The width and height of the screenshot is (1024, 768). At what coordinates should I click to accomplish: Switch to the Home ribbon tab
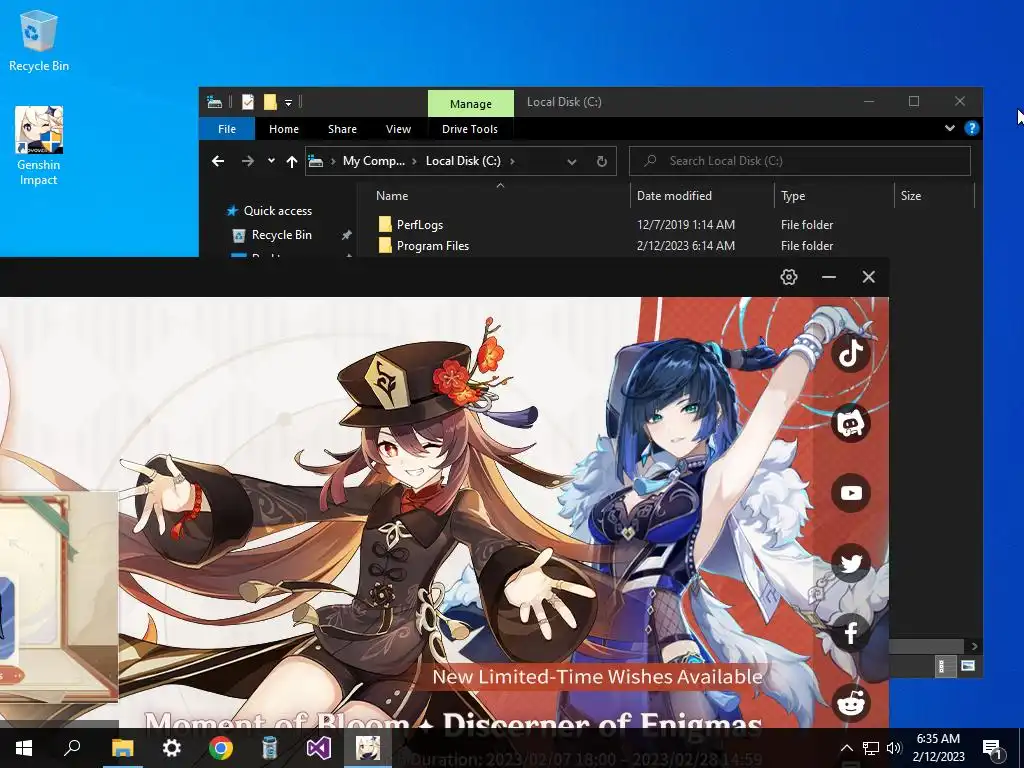pos(284,129)
